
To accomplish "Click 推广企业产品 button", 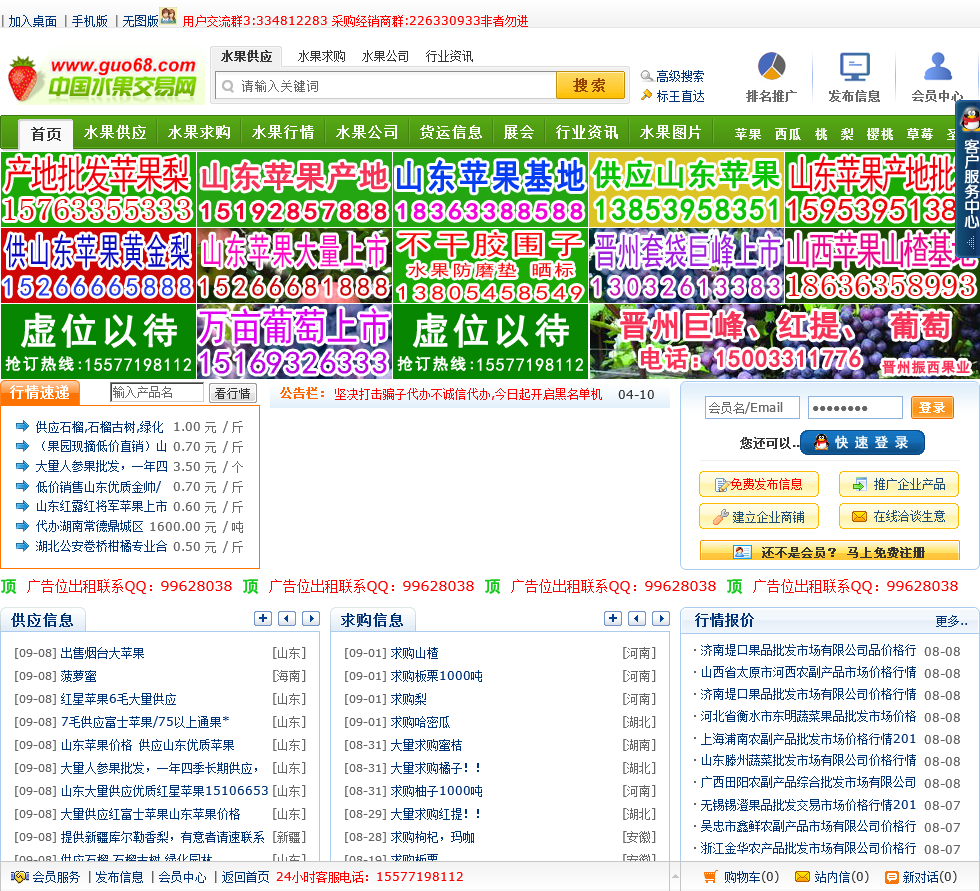I will pos(899,484).
